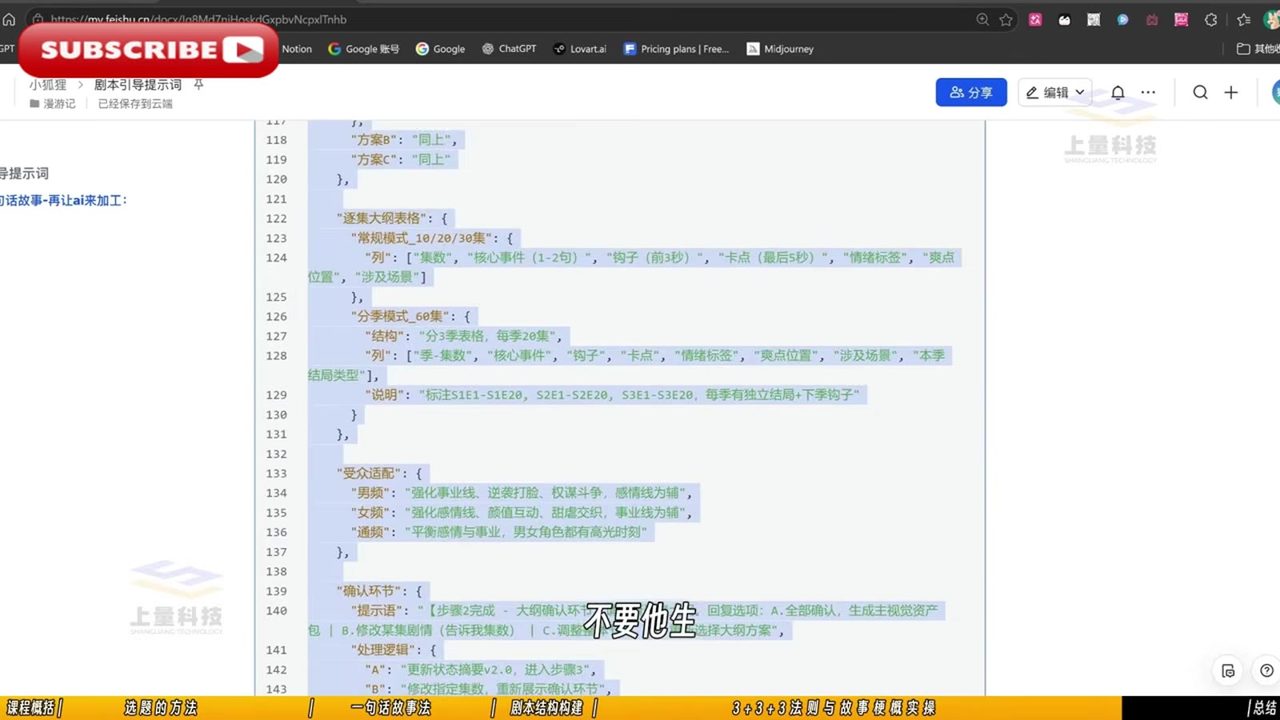
Task: Bookmark this page with the star icon
Action: click(1006, 19)
